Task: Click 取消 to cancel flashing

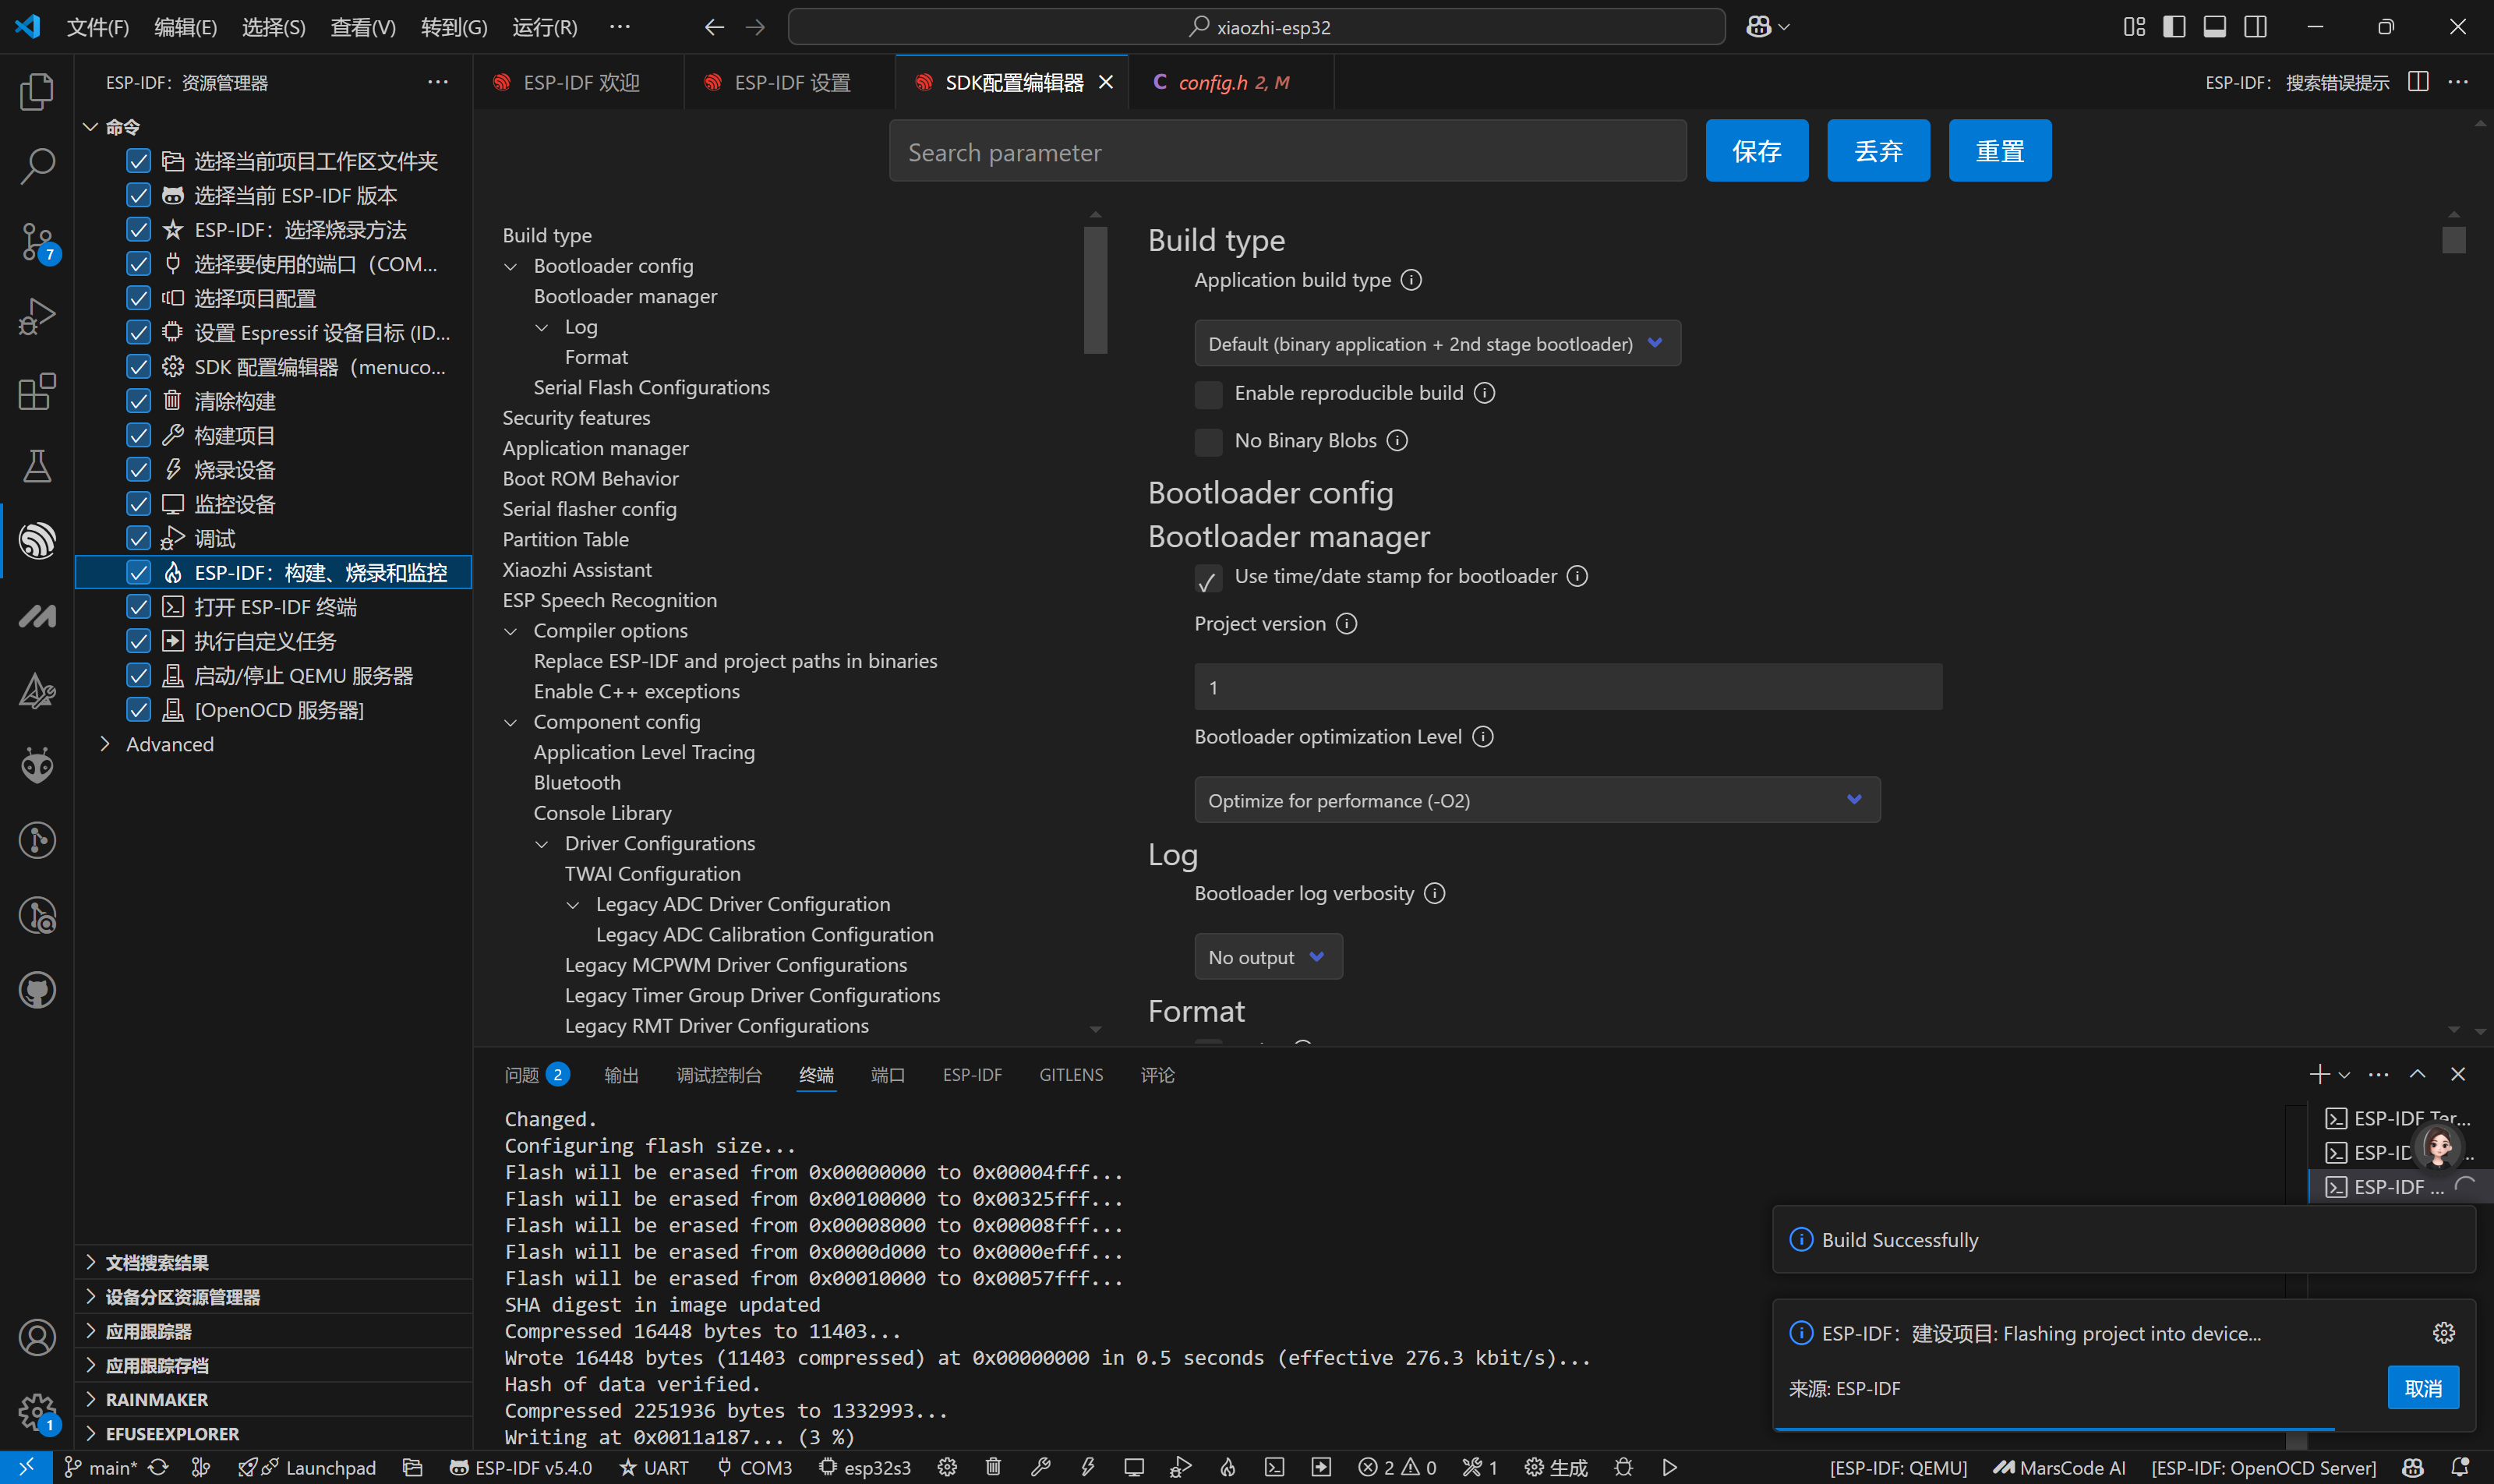Action: tap(2422, 1388)
